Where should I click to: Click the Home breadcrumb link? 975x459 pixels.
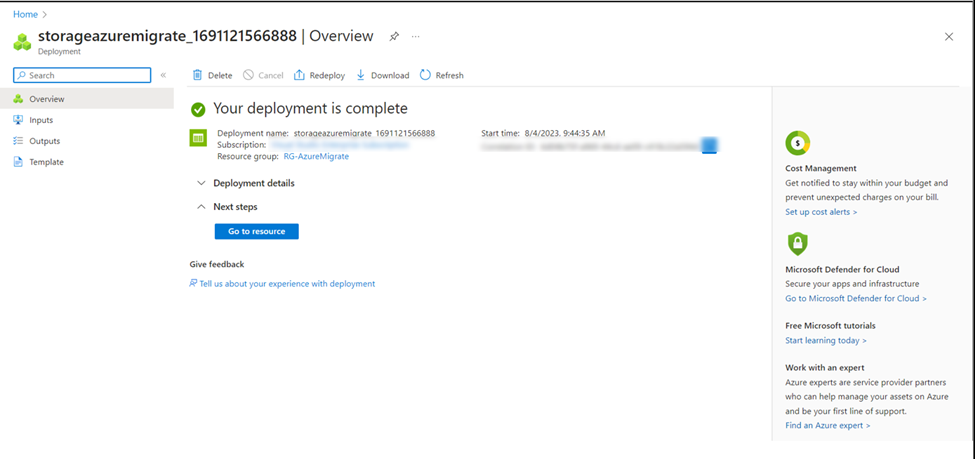point(25,14)
